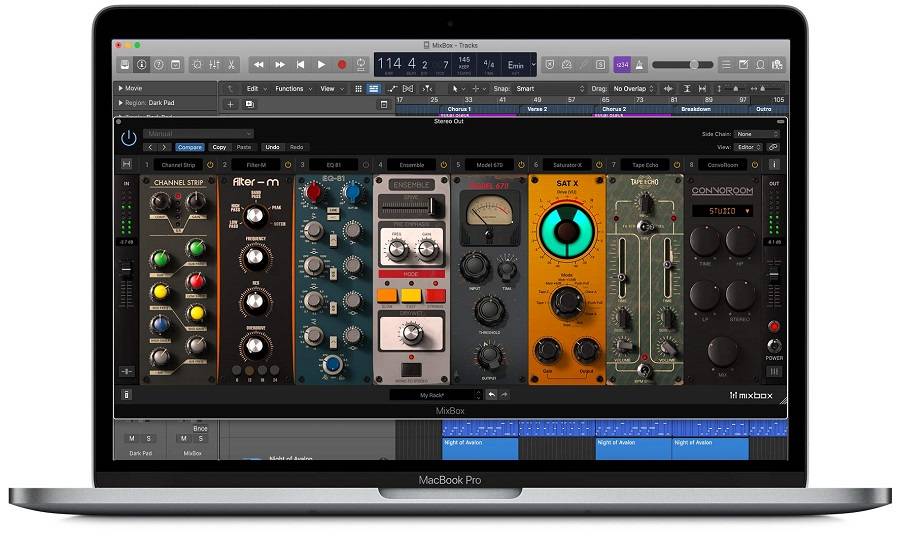
Task: Toggle power for Channel Strip slot 1
Action: pos(211,164)
